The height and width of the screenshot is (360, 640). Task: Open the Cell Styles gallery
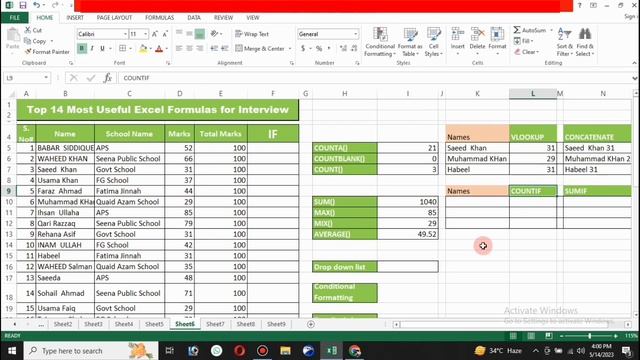[433, 42]
